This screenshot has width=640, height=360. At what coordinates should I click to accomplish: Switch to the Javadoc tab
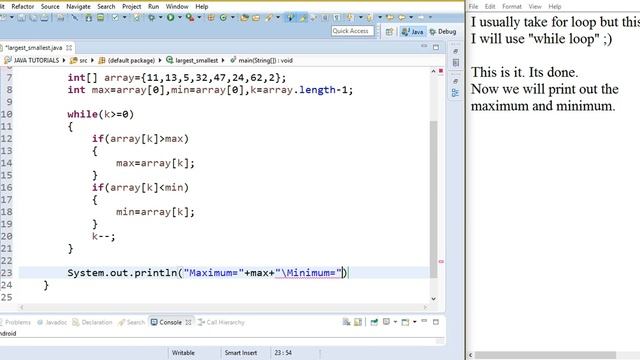pyautogui.click(x=52, y=322)
